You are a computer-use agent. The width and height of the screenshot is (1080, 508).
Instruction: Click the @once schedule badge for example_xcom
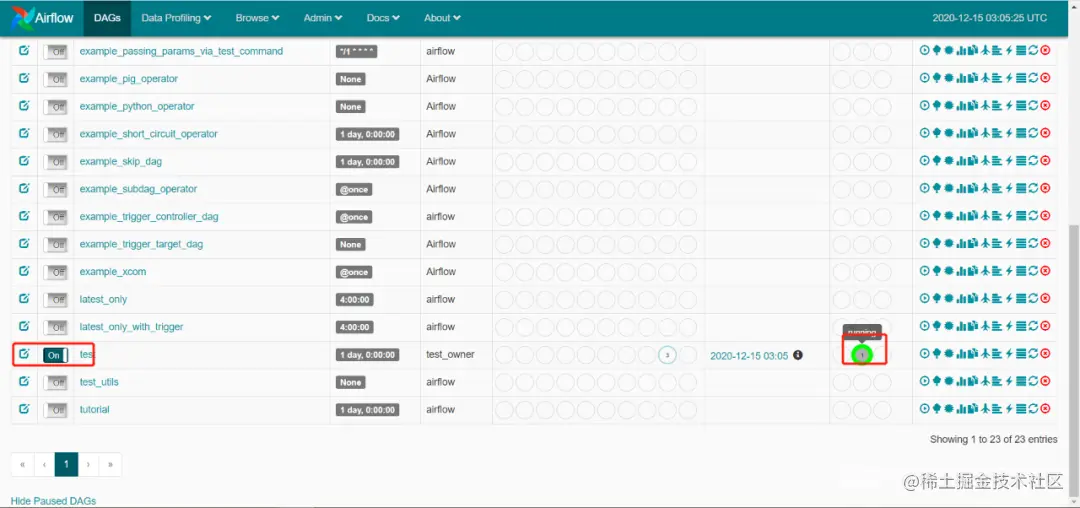pyautogui.click(x=354, y=272)
